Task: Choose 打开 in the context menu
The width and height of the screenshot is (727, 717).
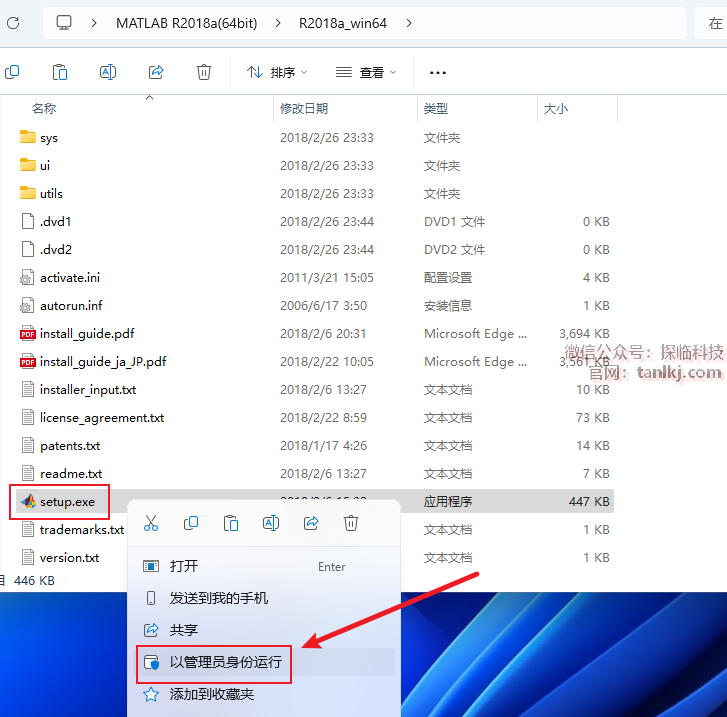Action: point(265,566)
